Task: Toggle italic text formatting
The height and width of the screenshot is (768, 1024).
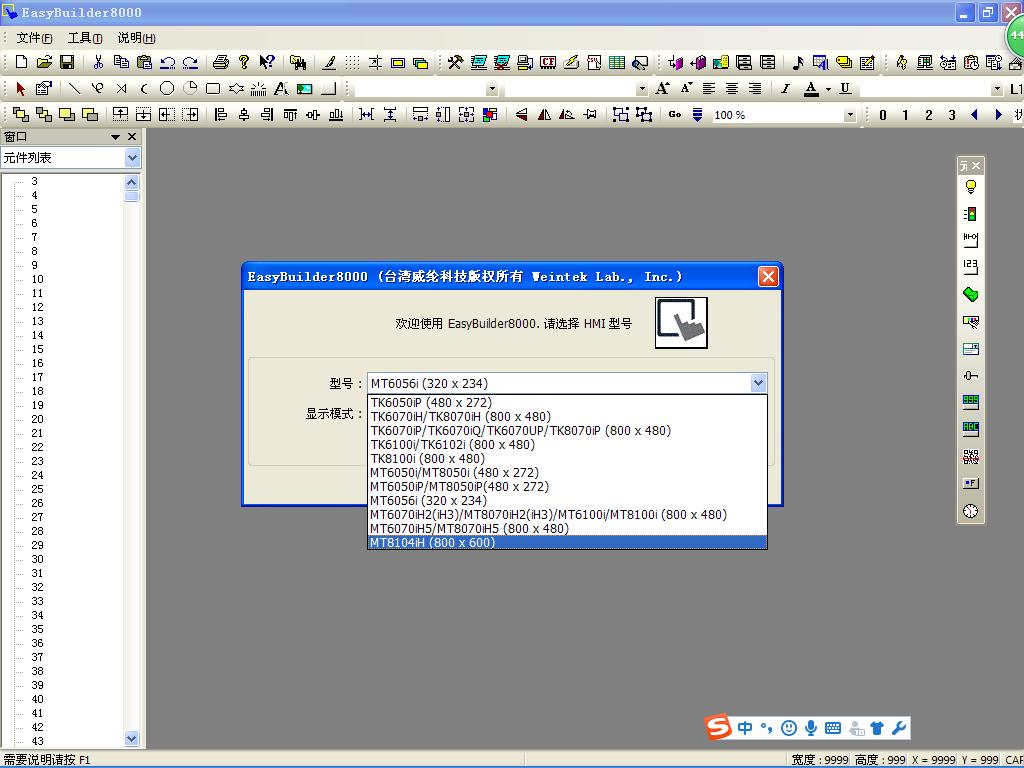Action: tap(785, 89)
